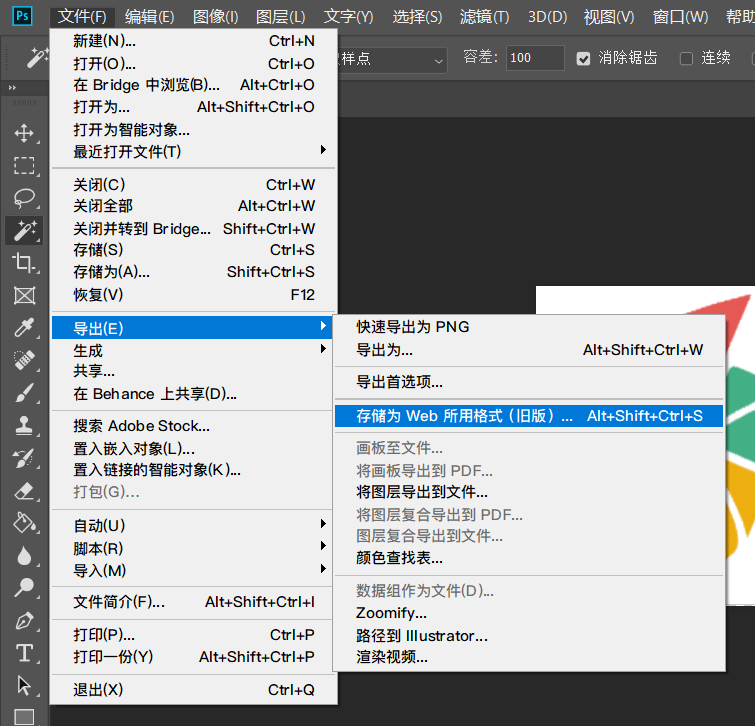Screen dimensions: 755x726
Task: Select 导出首选项 from export submenu
Action: tap(400, 382)
